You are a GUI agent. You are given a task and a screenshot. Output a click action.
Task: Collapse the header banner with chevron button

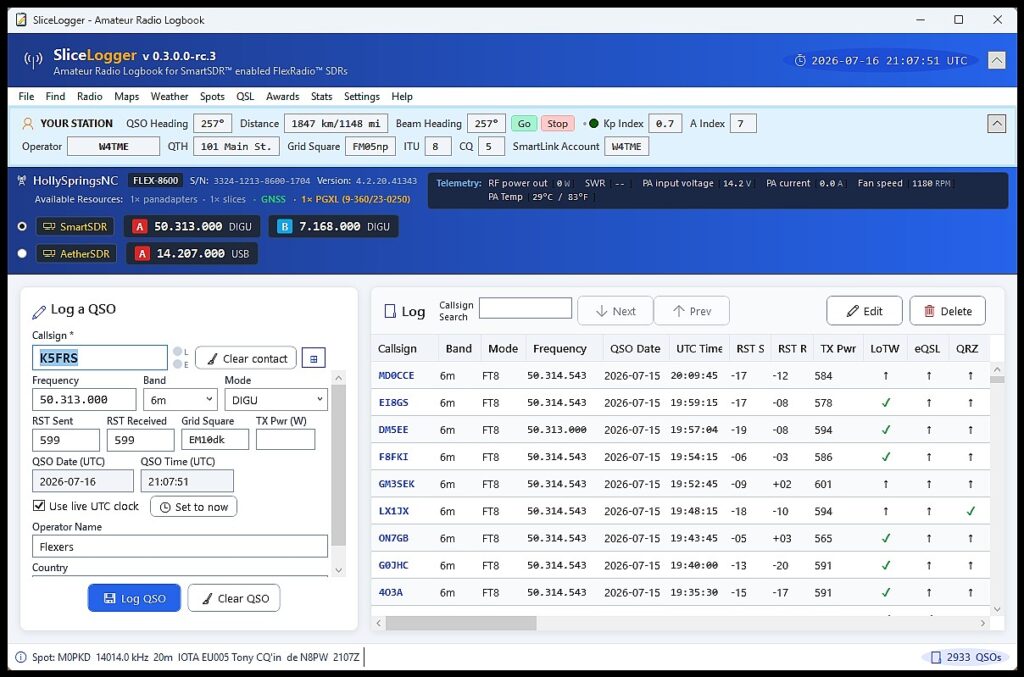(996, 61)
